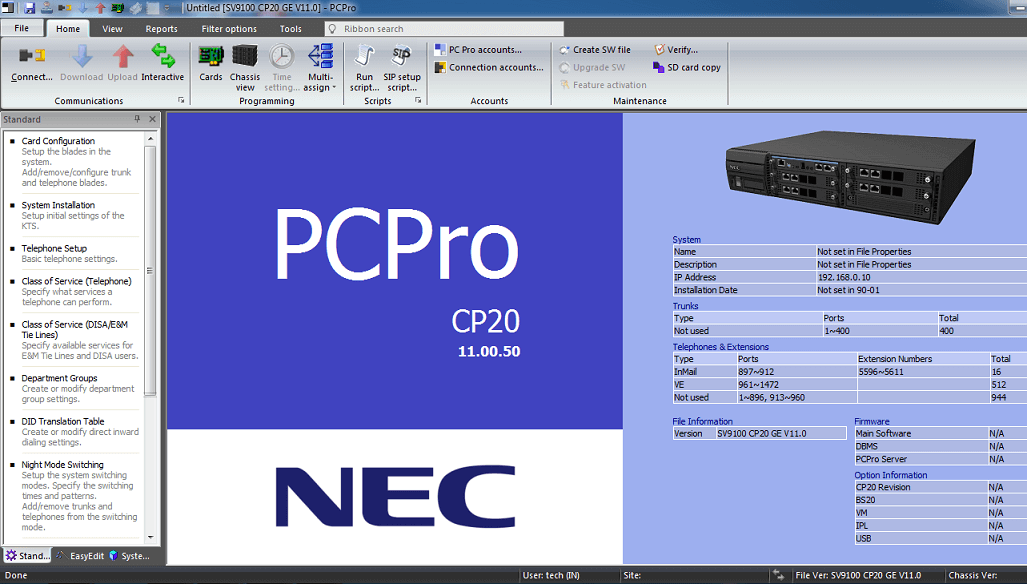Open the Cards programming view
This screenshot has width=1027, height=584.
[209, 60]
